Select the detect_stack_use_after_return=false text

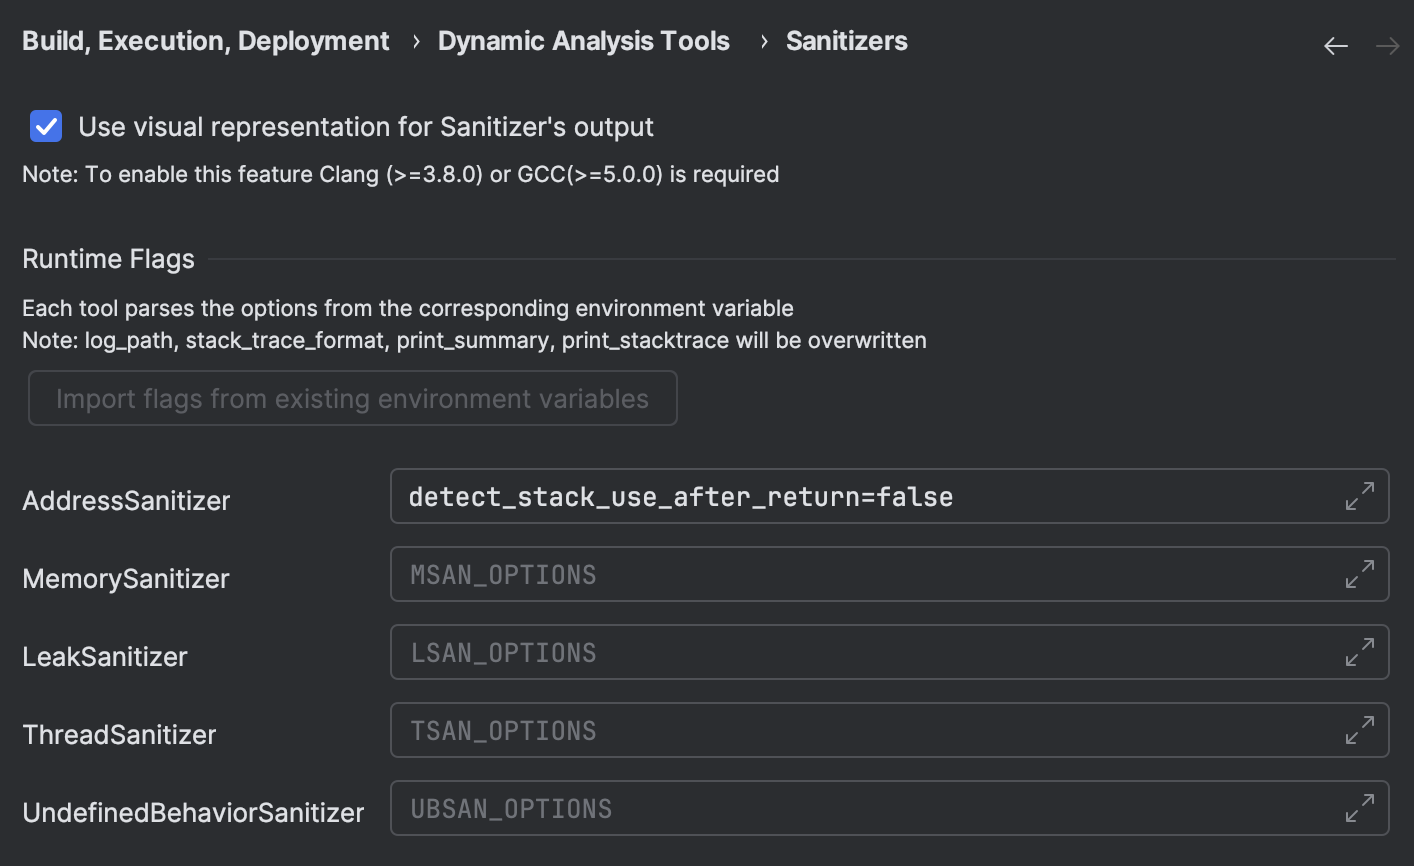680,496
